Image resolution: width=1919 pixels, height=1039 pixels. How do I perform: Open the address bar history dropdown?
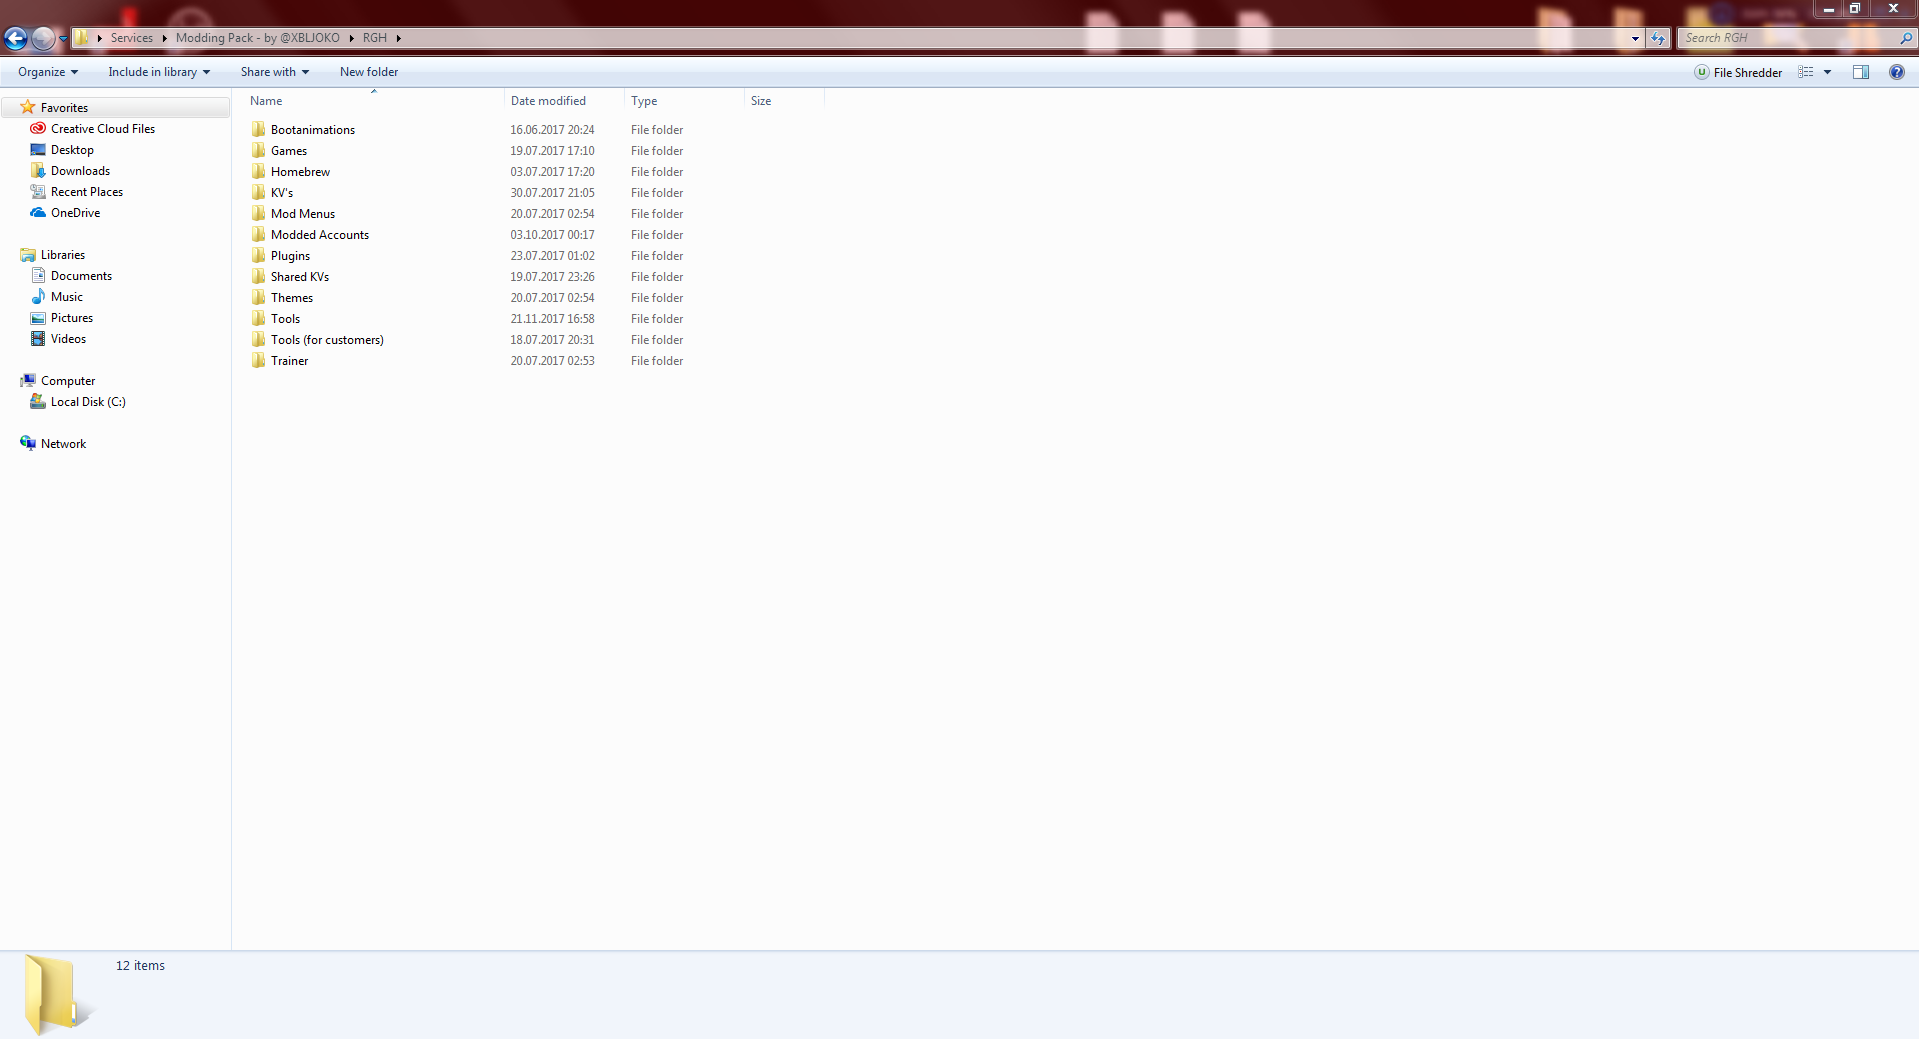point(1636,38)
